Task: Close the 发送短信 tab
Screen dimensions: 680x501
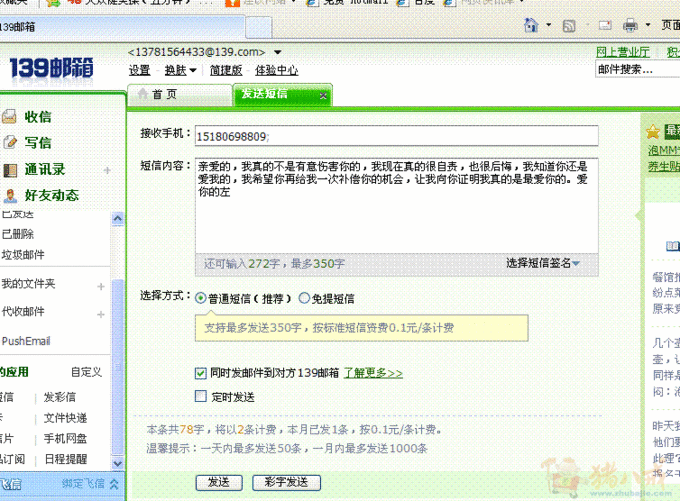Action: 323,95
